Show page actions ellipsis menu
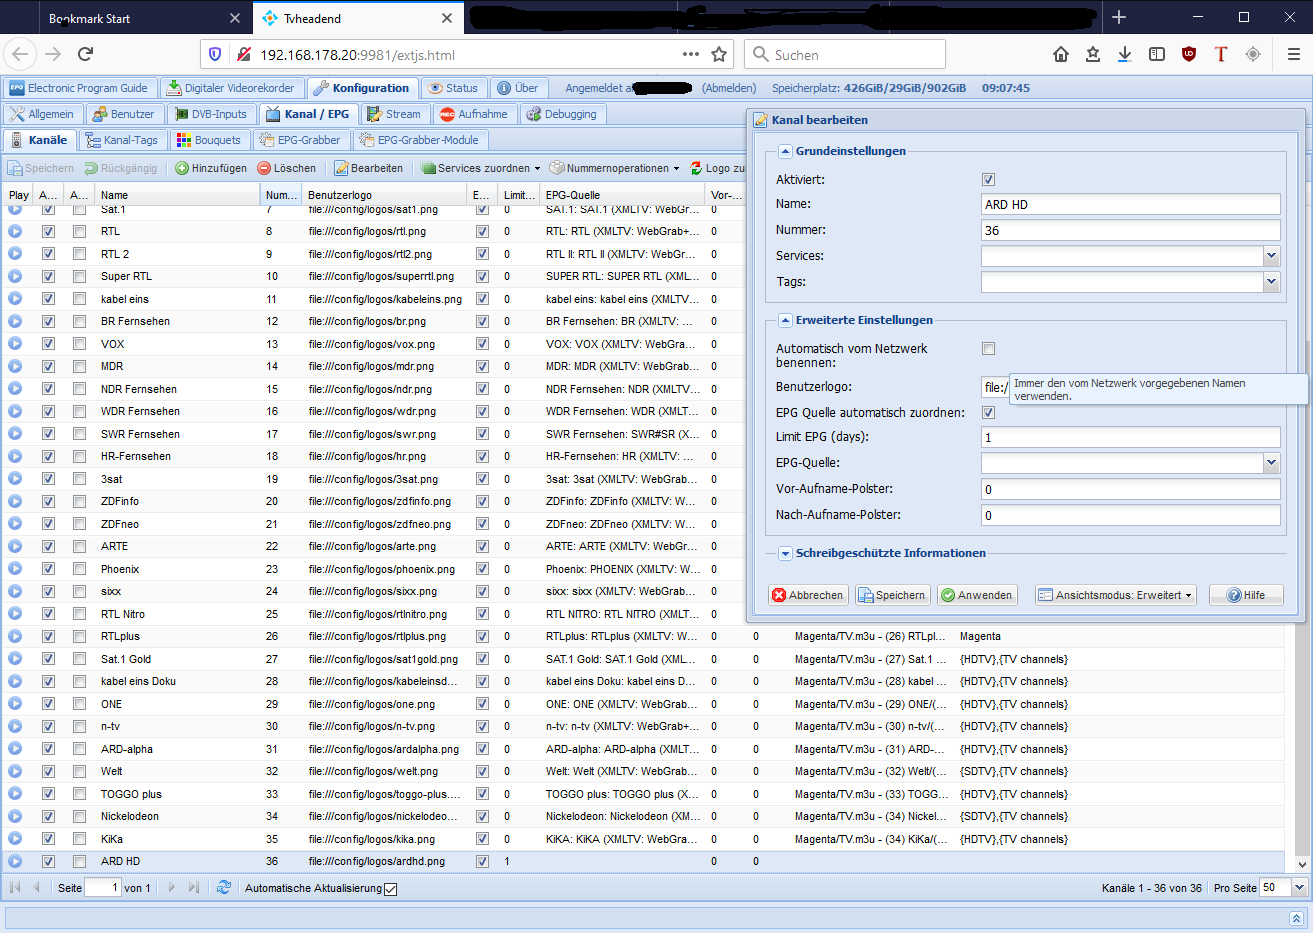 691,54
